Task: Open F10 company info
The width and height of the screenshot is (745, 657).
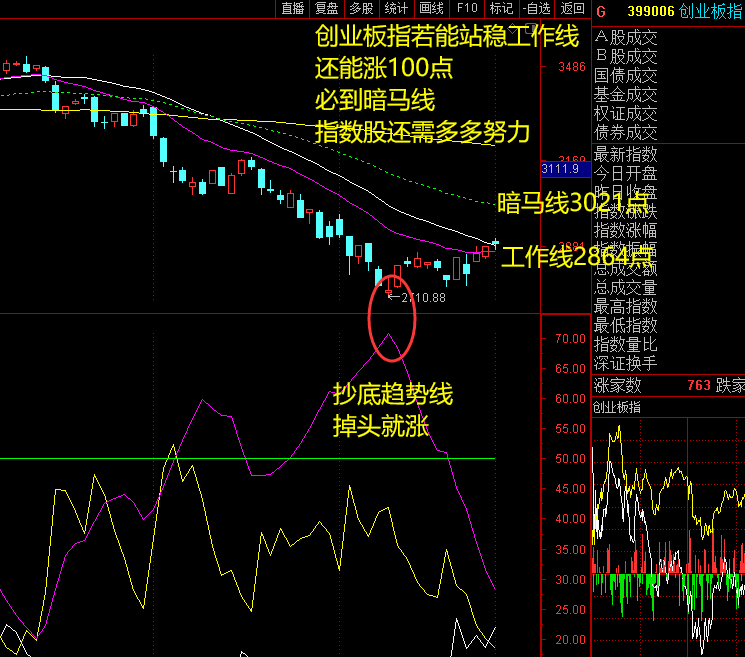Action: [467, 9]
